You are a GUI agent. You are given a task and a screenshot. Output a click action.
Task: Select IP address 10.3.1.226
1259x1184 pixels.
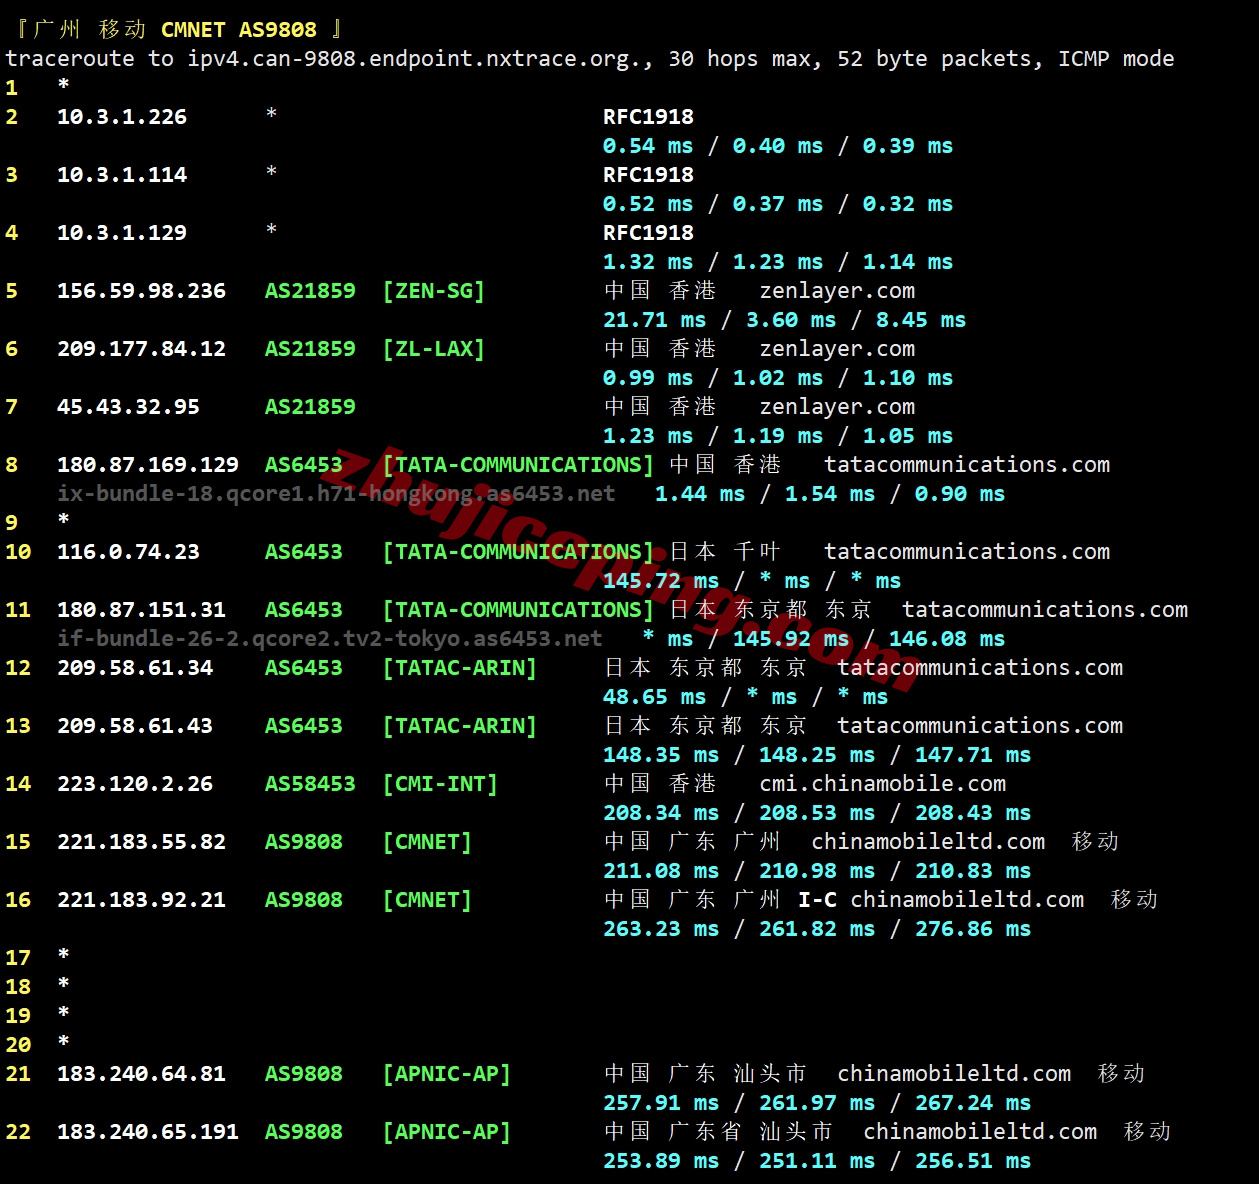[122, 117]
